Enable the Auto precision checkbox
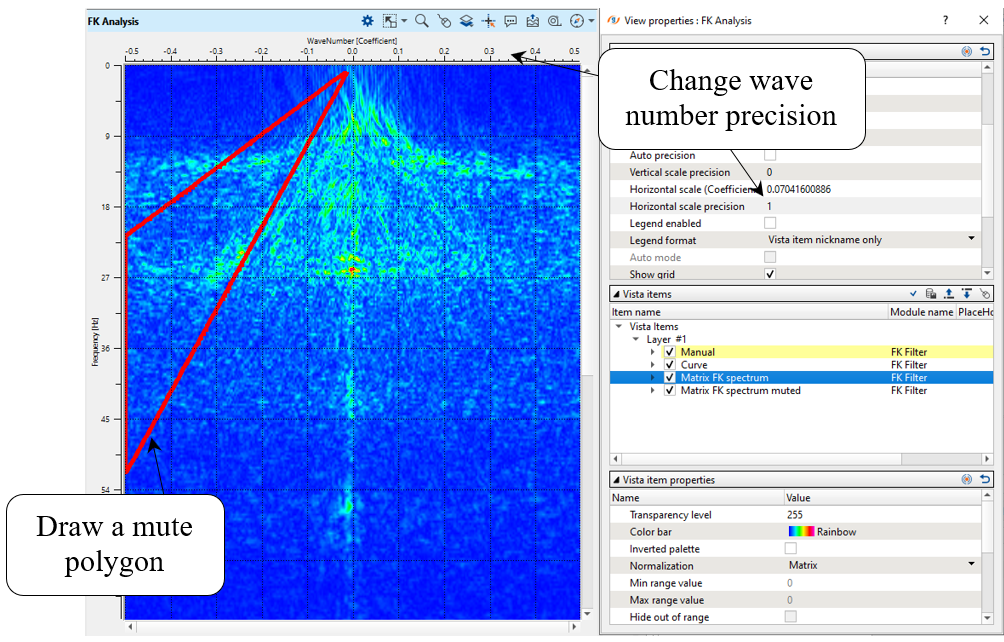 click(x=770, y=155)
